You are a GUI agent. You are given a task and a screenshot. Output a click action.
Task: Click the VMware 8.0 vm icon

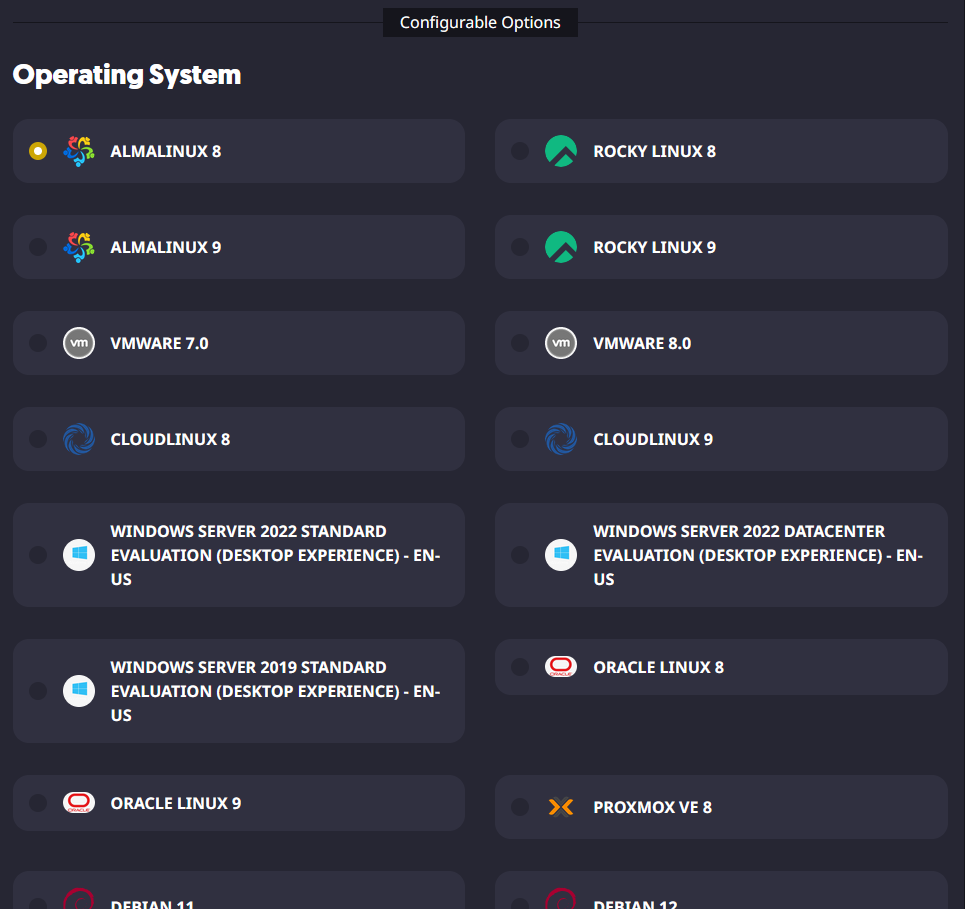[561, 343]
